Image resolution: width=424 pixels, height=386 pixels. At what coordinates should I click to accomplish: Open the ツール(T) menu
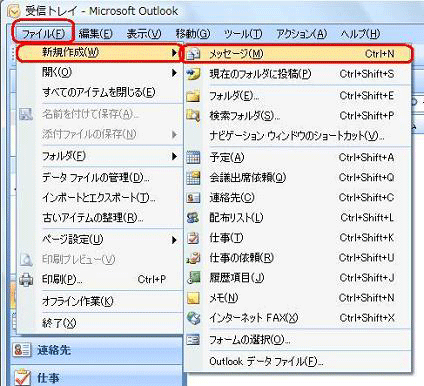coord(243,34)
